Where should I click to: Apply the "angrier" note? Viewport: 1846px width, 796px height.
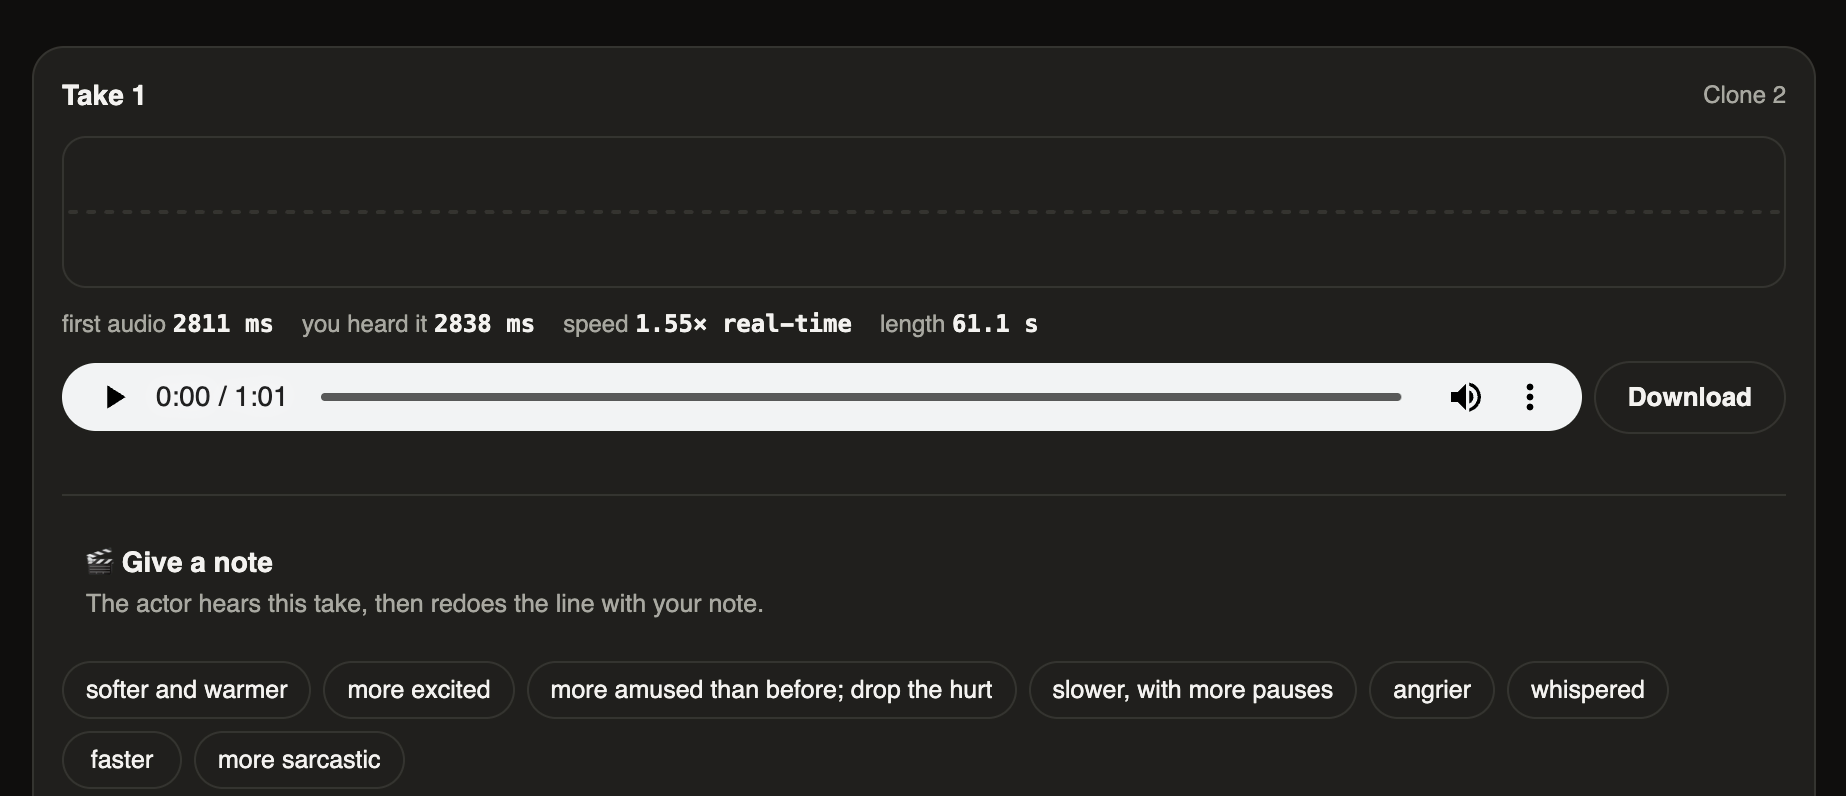[1431, 690]
